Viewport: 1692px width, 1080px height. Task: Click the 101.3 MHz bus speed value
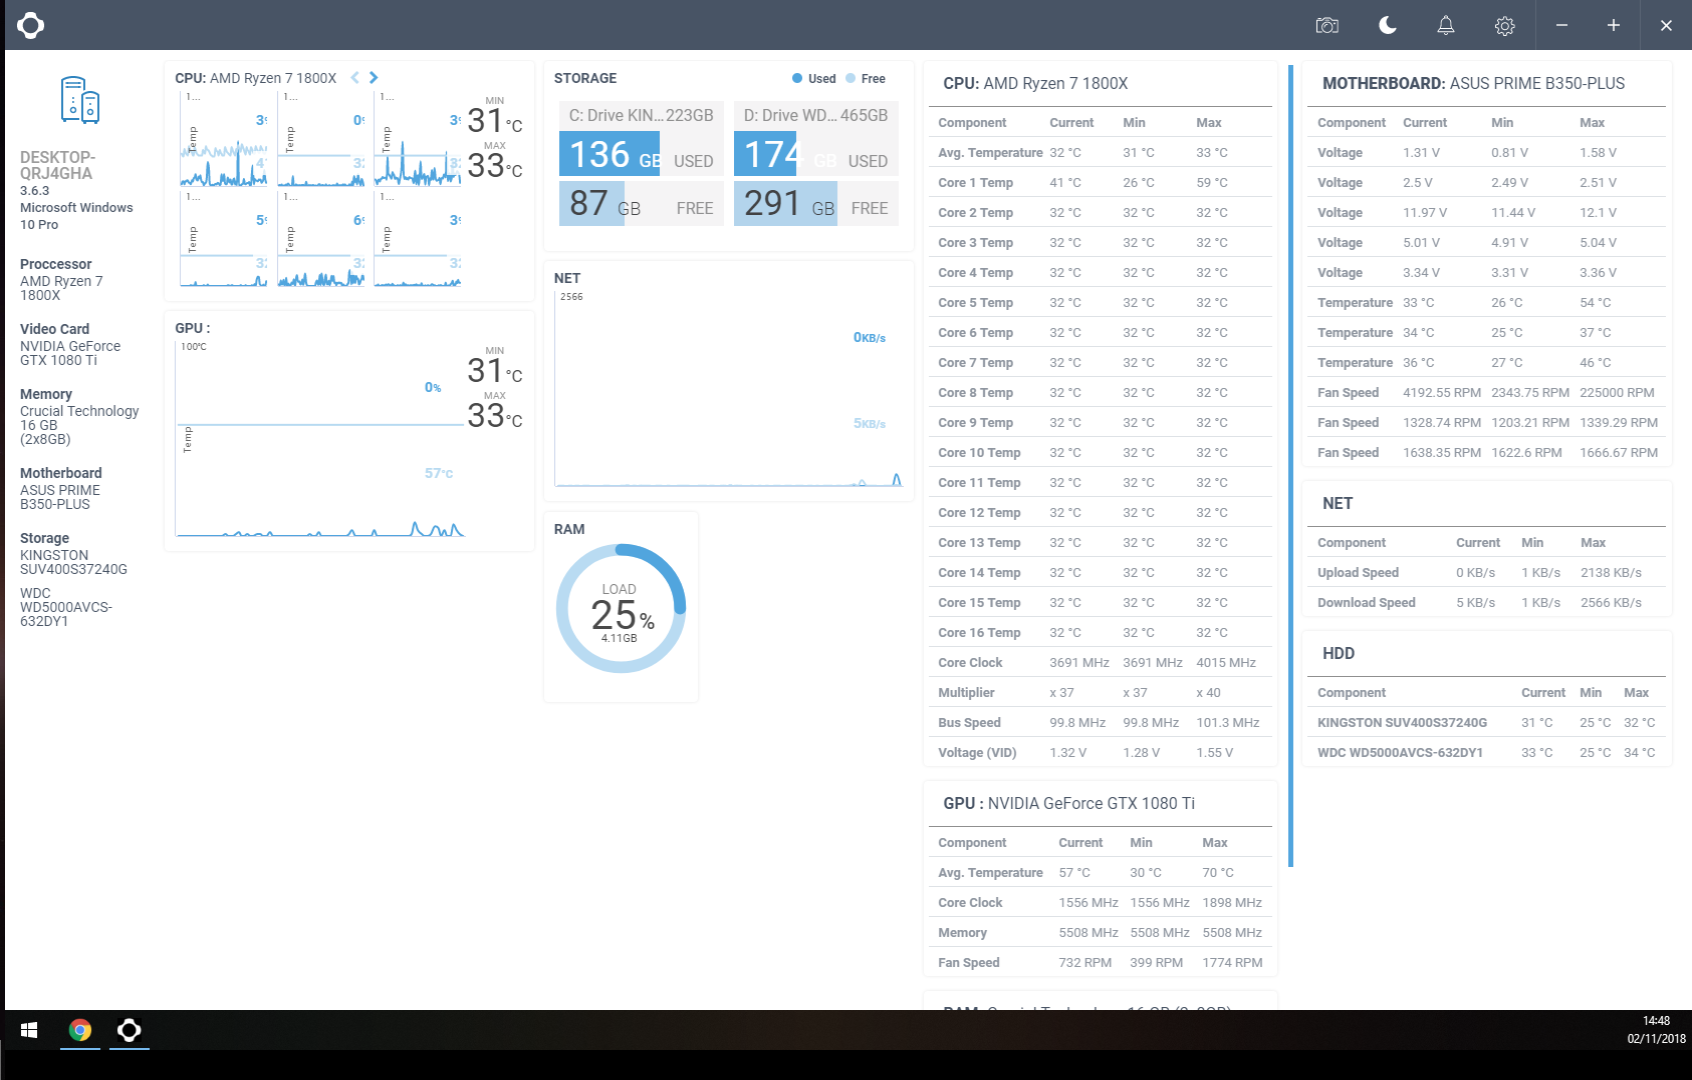click(x=1228, y=723)
